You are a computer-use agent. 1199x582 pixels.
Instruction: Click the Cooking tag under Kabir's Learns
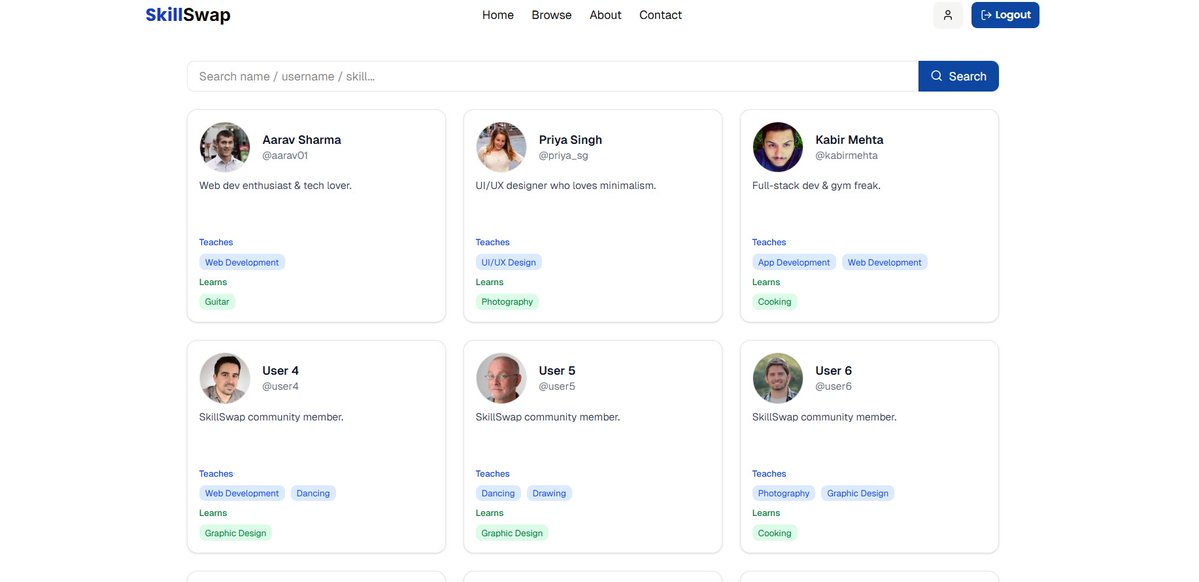(773, 300)
